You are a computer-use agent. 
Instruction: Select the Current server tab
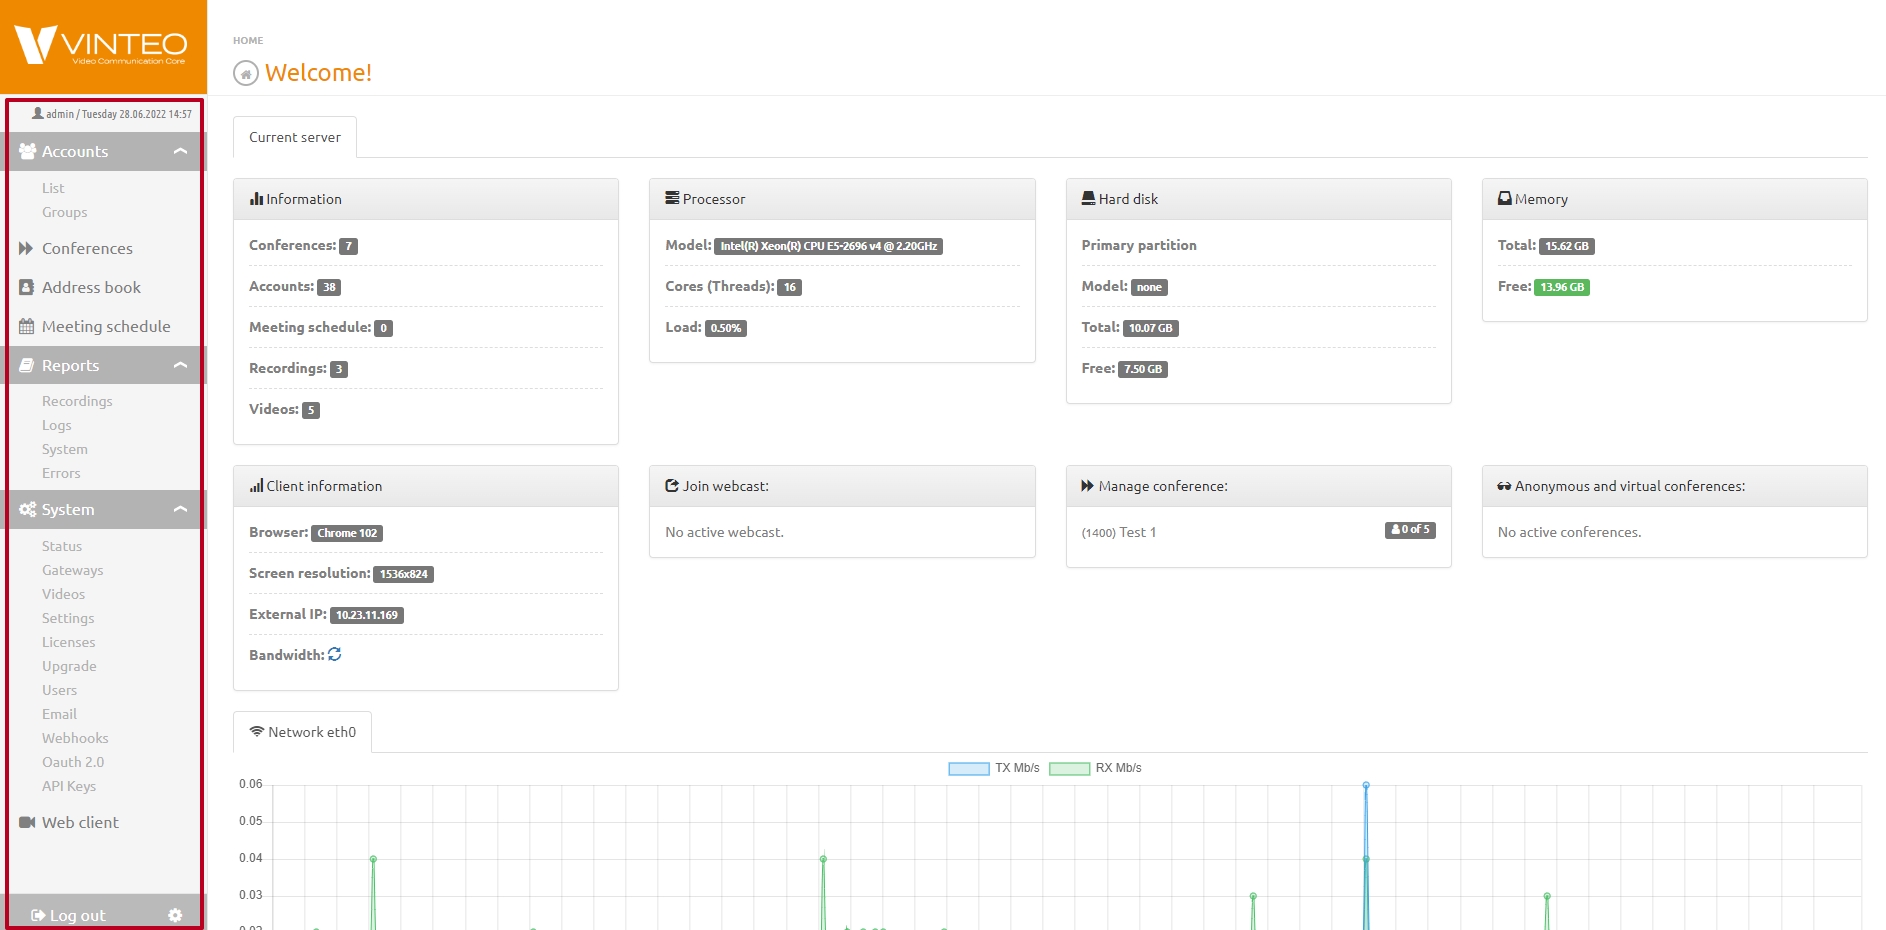pos(294,137)
